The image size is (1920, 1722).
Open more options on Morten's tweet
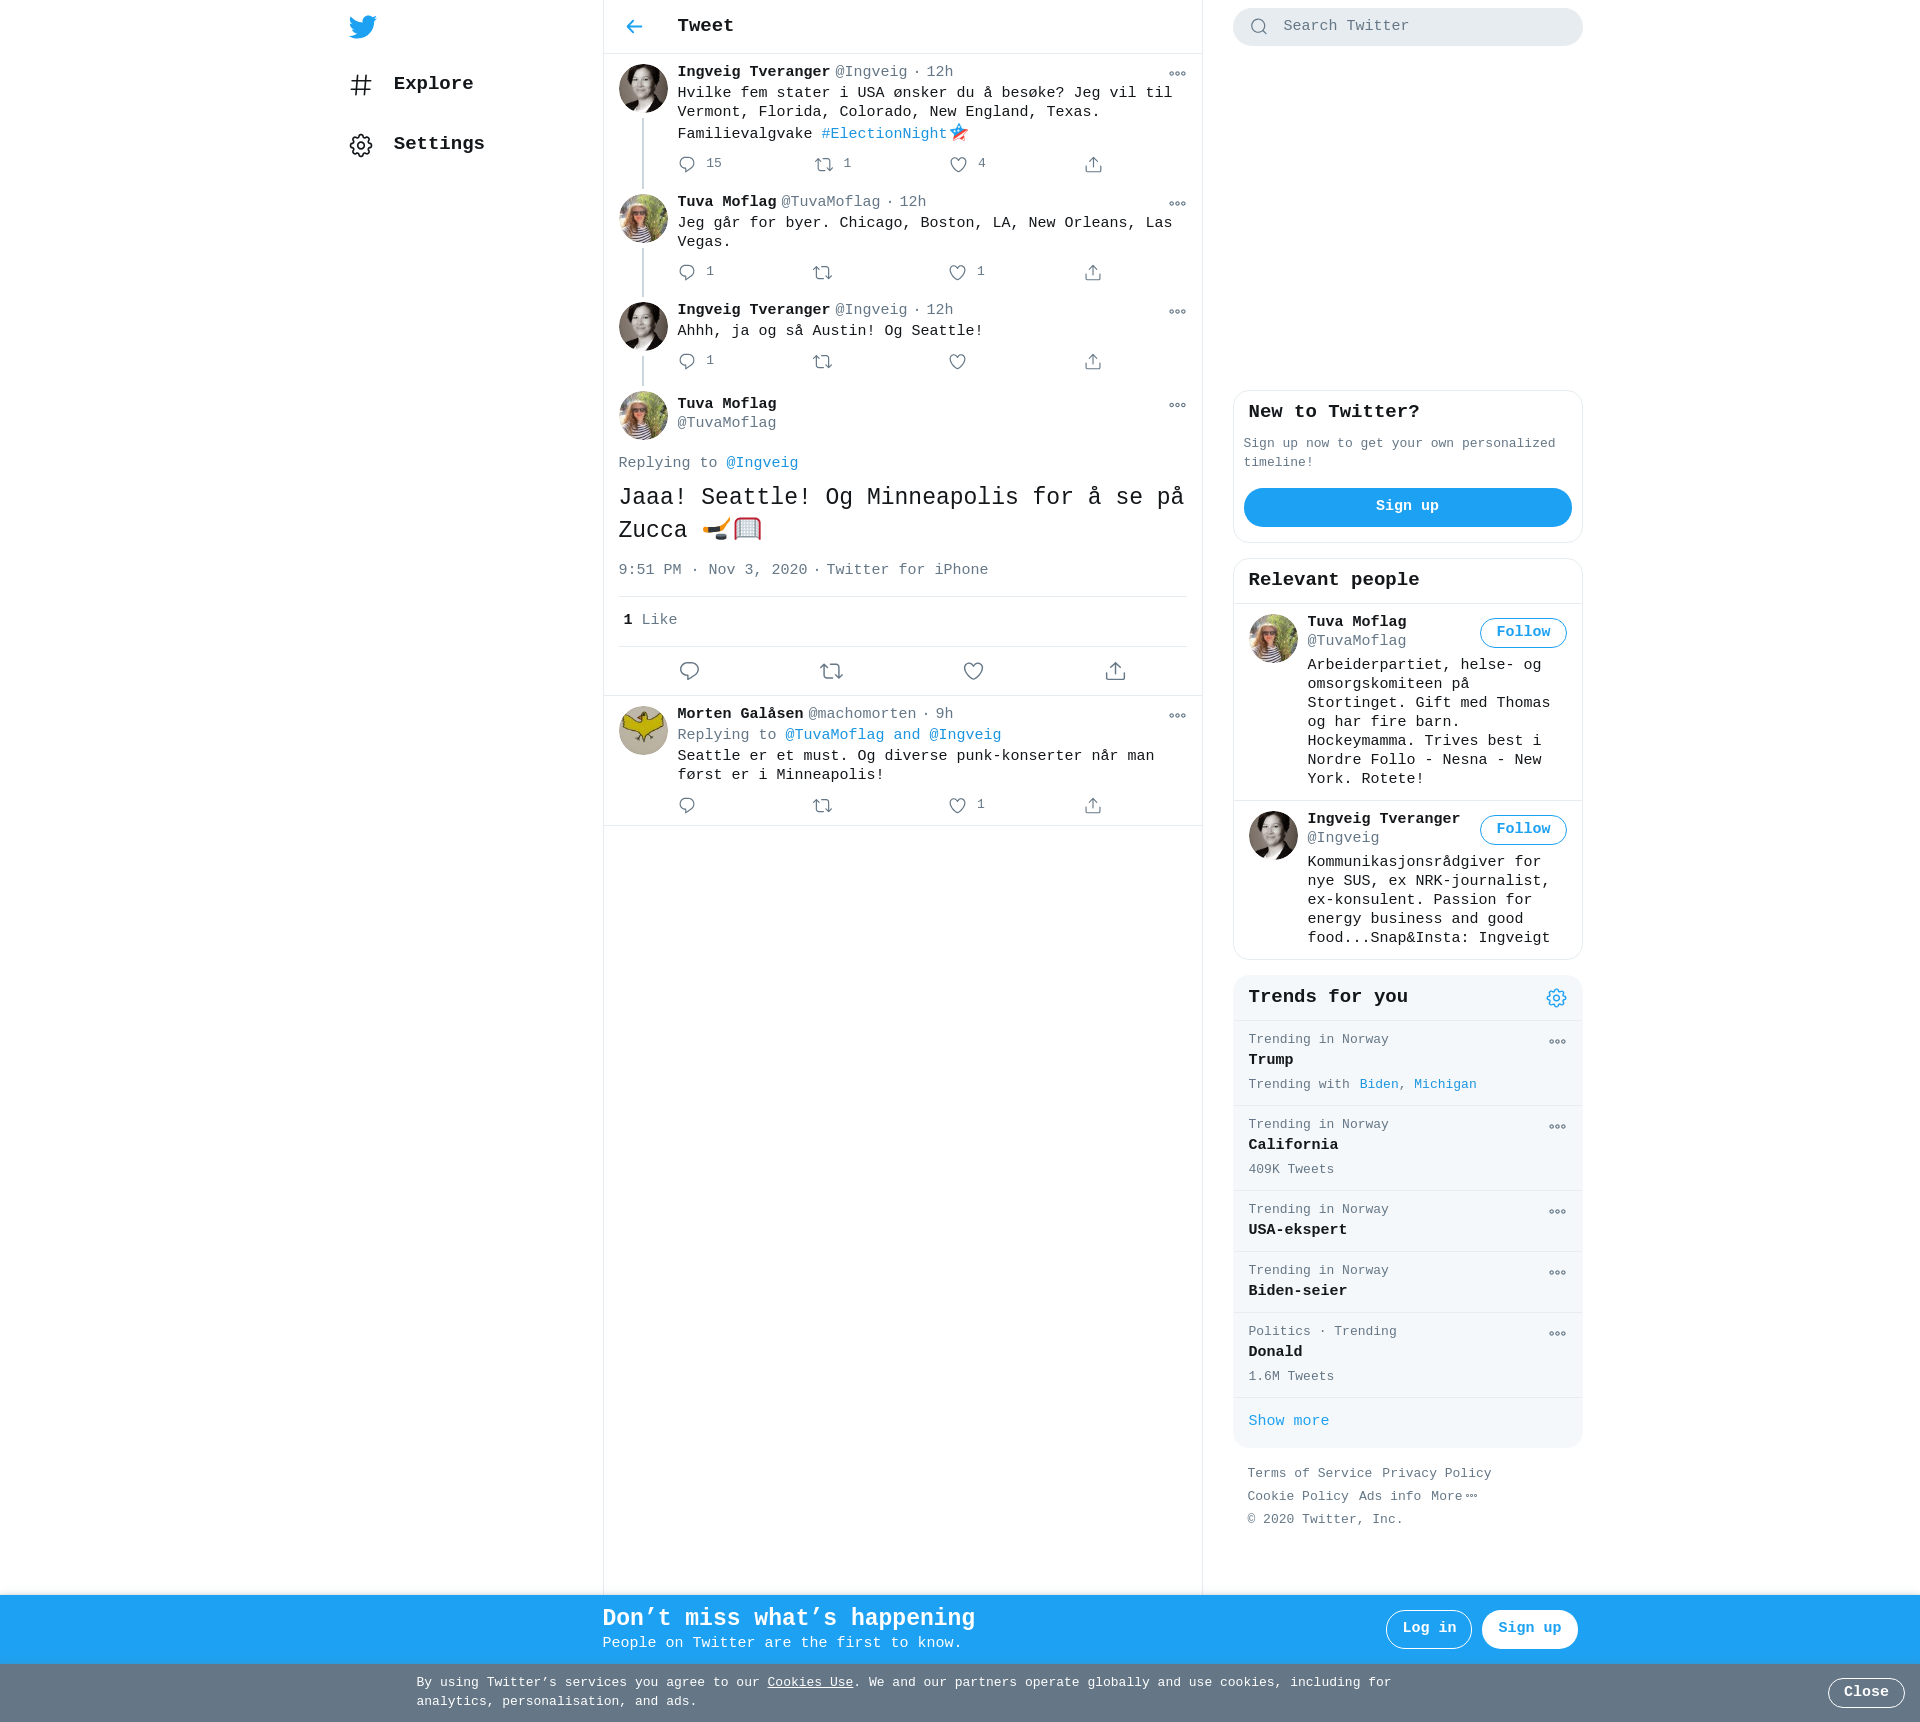[x=1177, y=715]
